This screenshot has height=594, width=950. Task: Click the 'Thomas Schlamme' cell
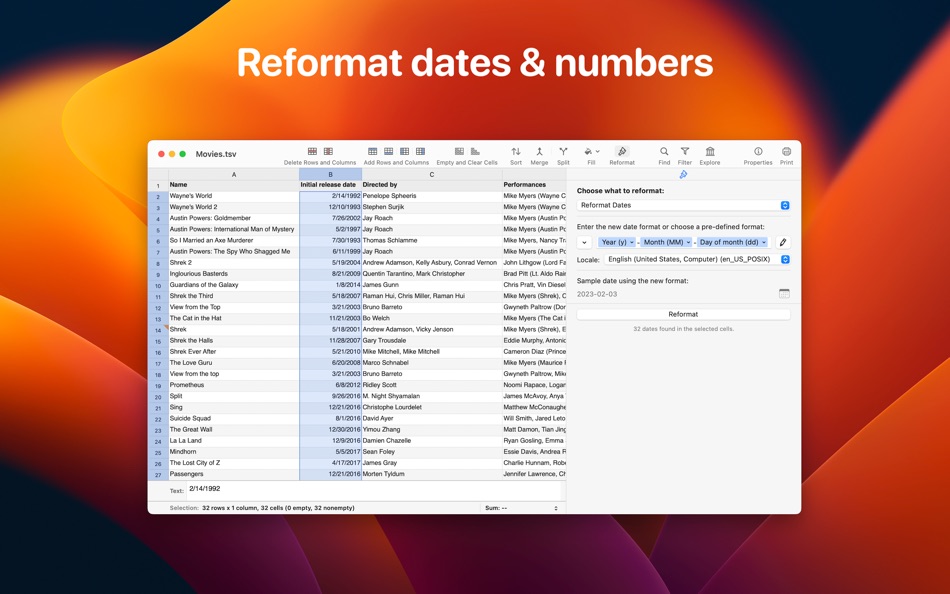pyautogui.click(x=432, y=241)
